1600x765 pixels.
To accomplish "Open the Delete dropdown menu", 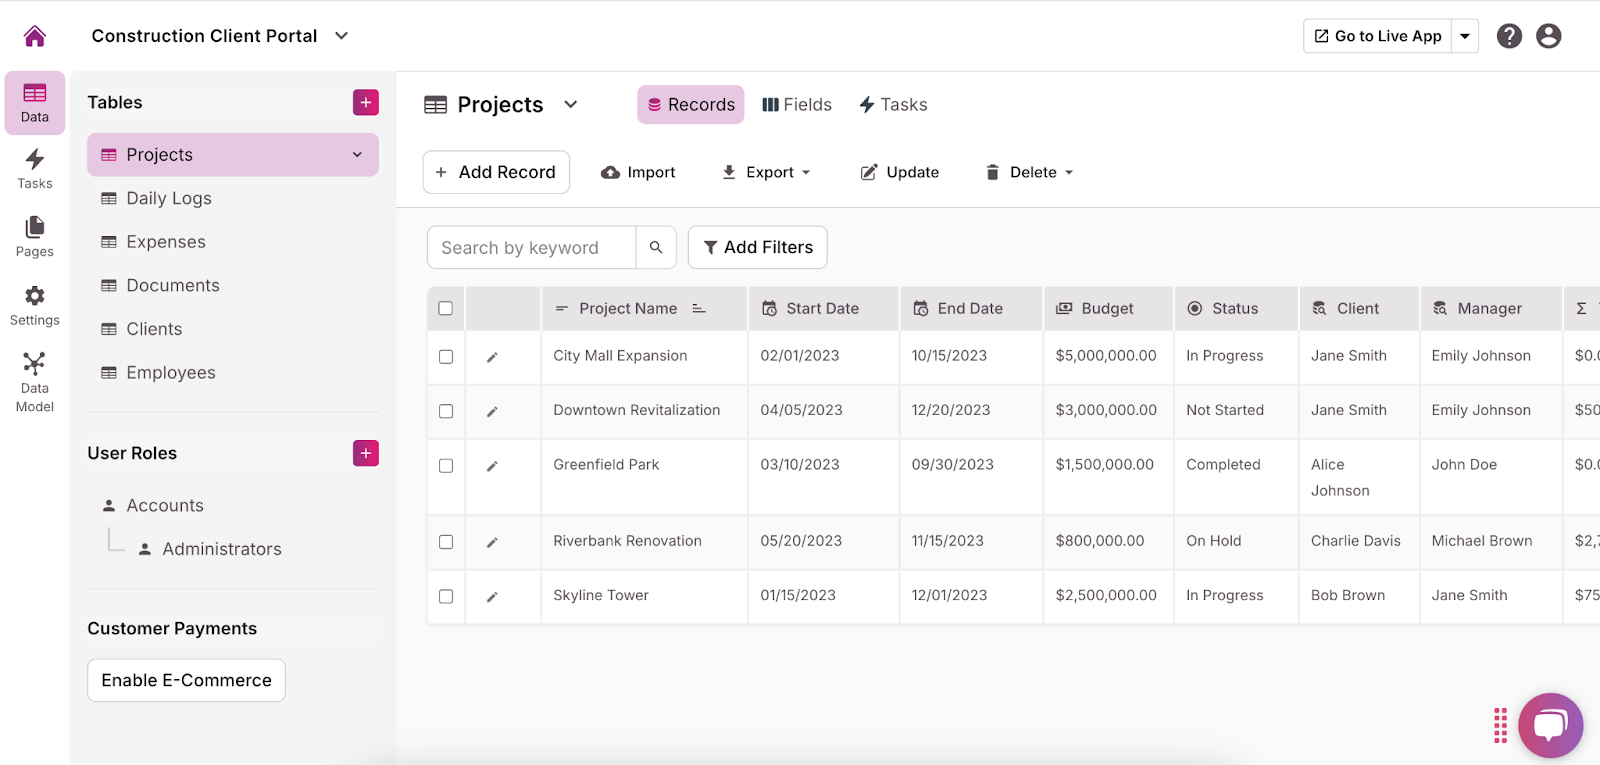I will tap(1030, 172).
